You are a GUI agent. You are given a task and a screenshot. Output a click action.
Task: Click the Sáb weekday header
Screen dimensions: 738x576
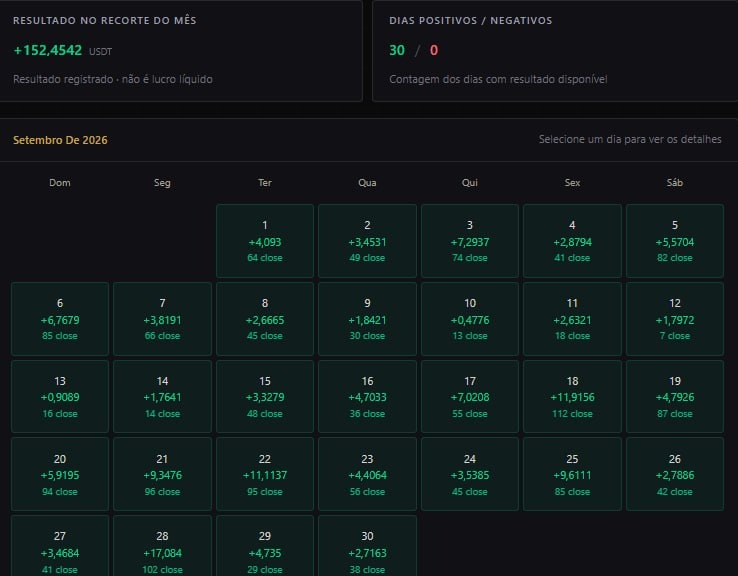click(x=675, y=183)
